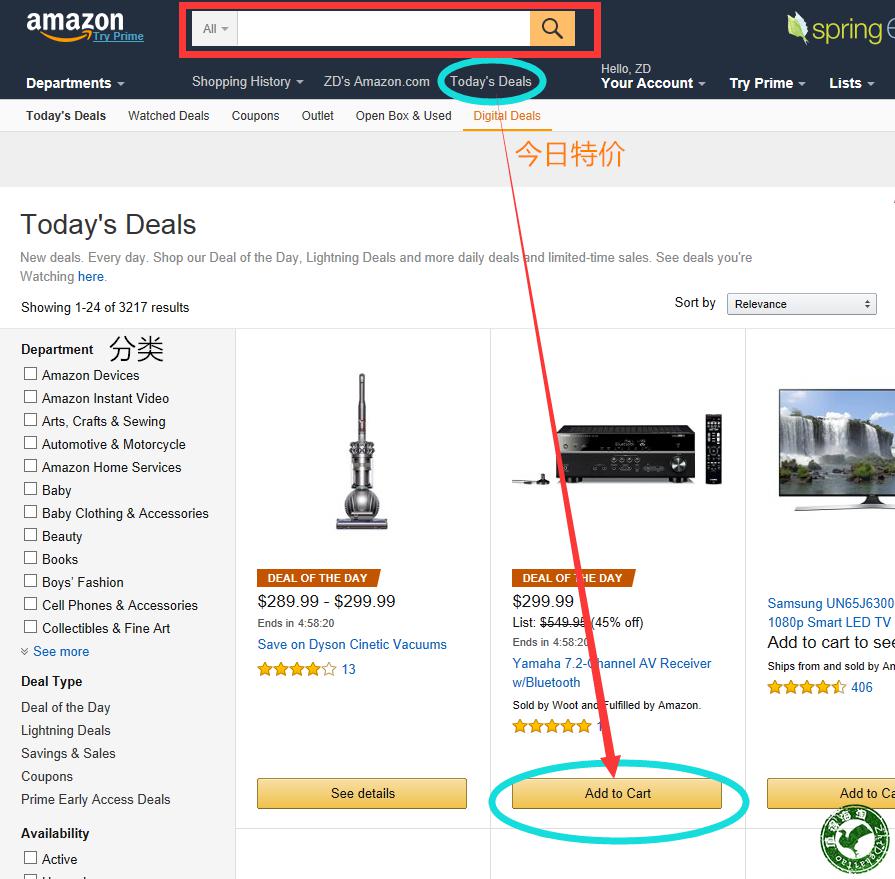Click the spring leaf banner icon
Viewport: 895px width, 879px height.
pyautogui.click(x=797, y=27)
